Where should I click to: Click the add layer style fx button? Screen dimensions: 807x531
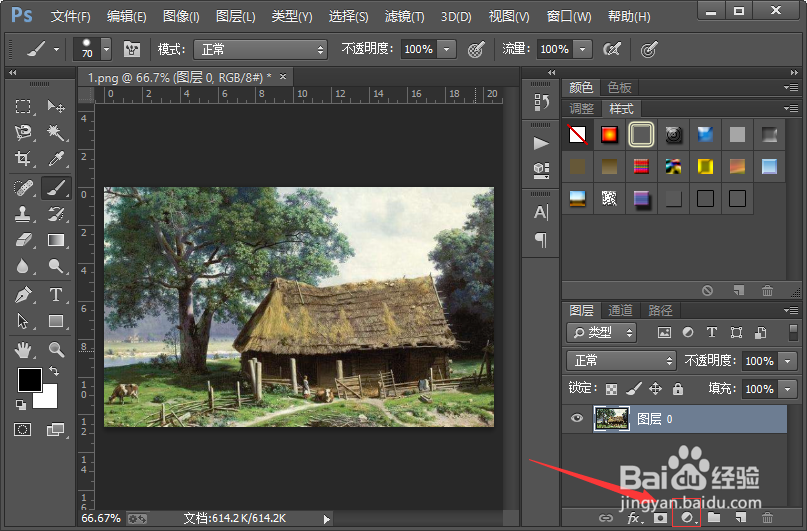[634, 518]
